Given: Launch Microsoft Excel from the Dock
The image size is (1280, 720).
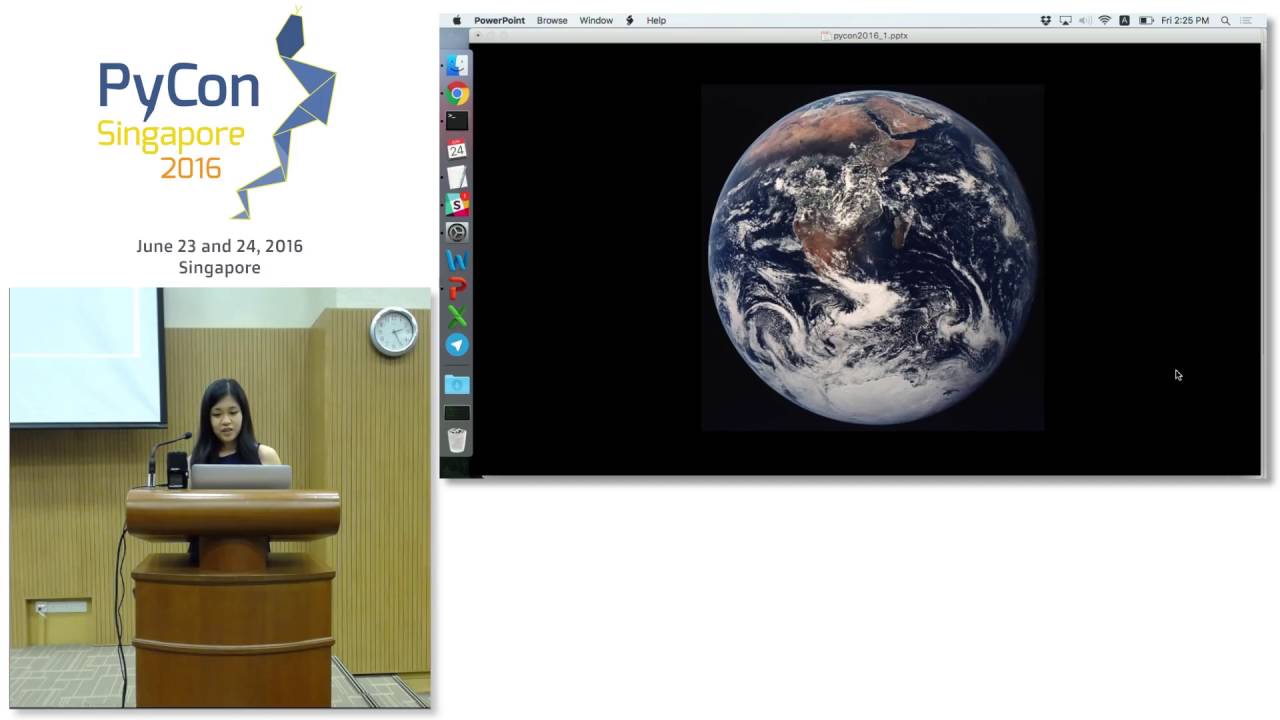Looking at the screenshot, I should coord(457,316).
